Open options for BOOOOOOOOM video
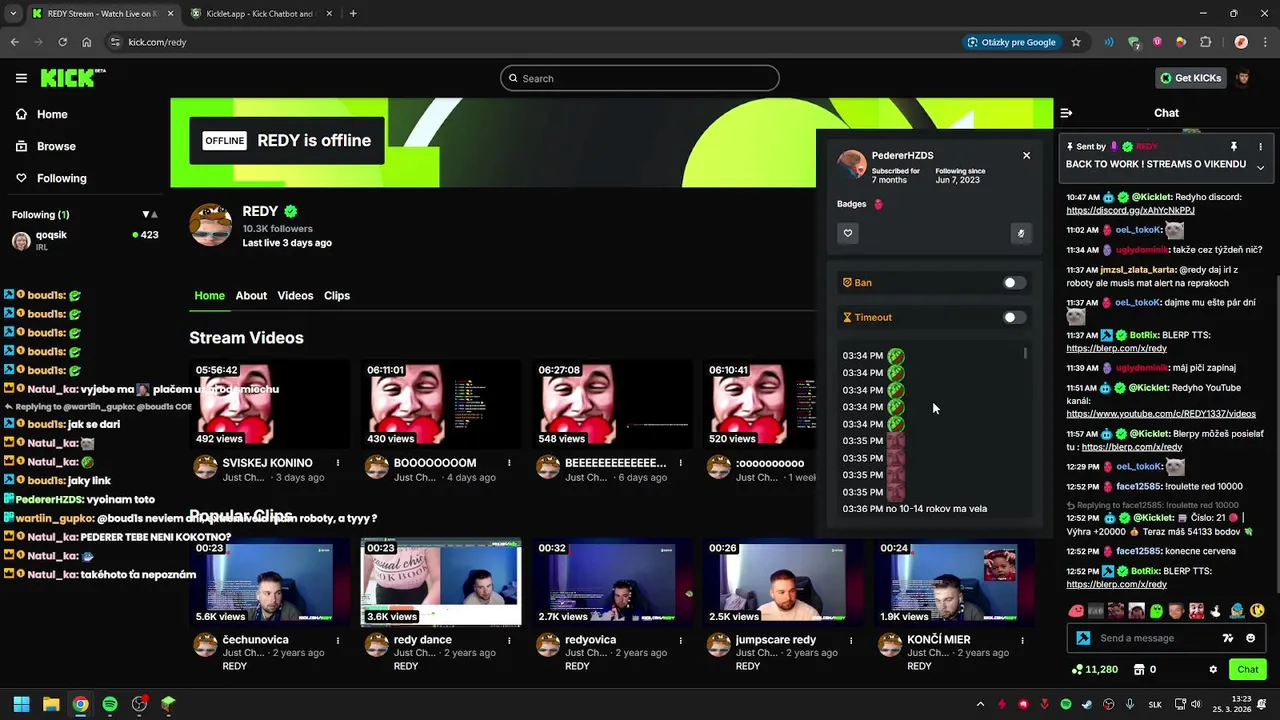The width and height of the screenshot is (1280, 720). tap(509, 463)
